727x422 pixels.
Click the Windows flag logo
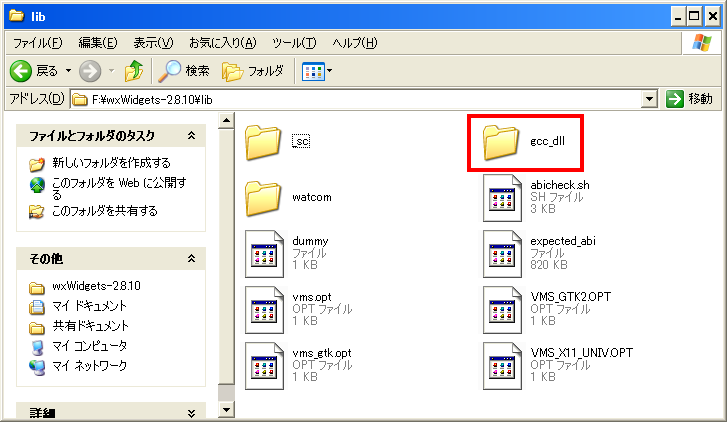pyautogui.click(x=702, y=43)
